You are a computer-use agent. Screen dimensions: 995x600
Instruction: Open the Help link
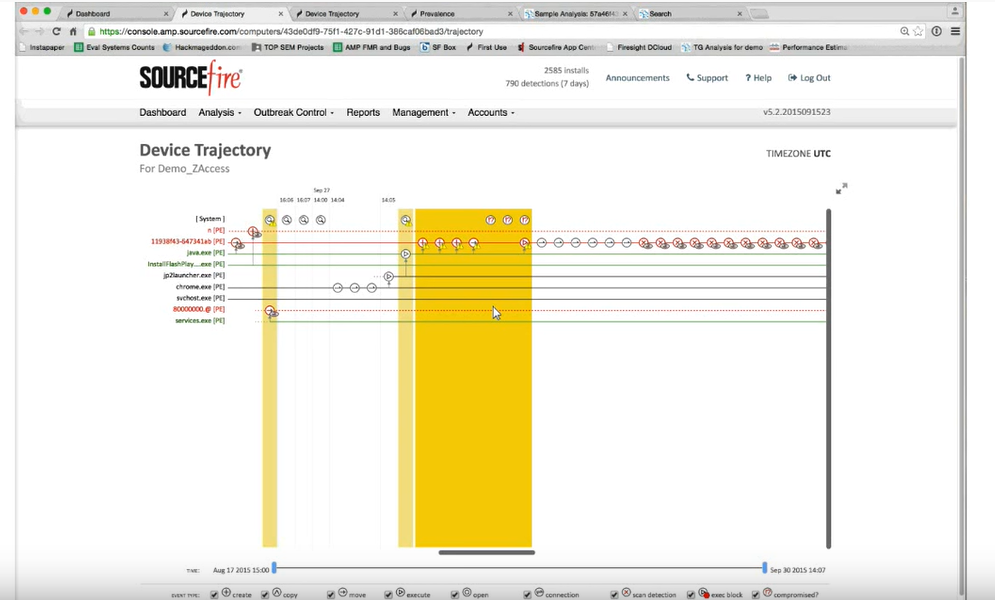click(758, 77)
